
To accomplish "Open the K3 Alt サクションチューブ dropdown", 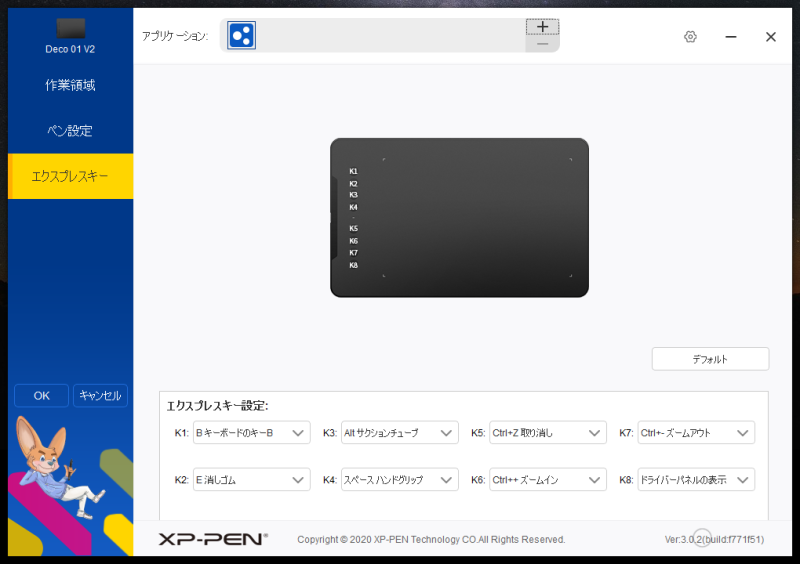I will tap(399, 433).
